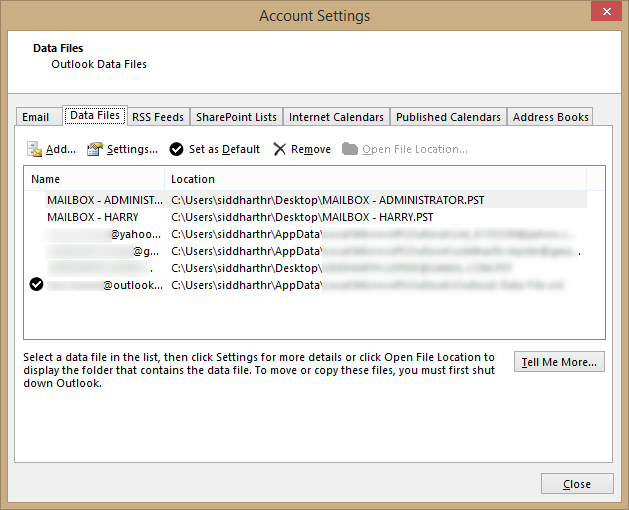Viewport: 629px width, 510px height.
Task: Open the Internet Calendars tab
Action: click(336, 117)
